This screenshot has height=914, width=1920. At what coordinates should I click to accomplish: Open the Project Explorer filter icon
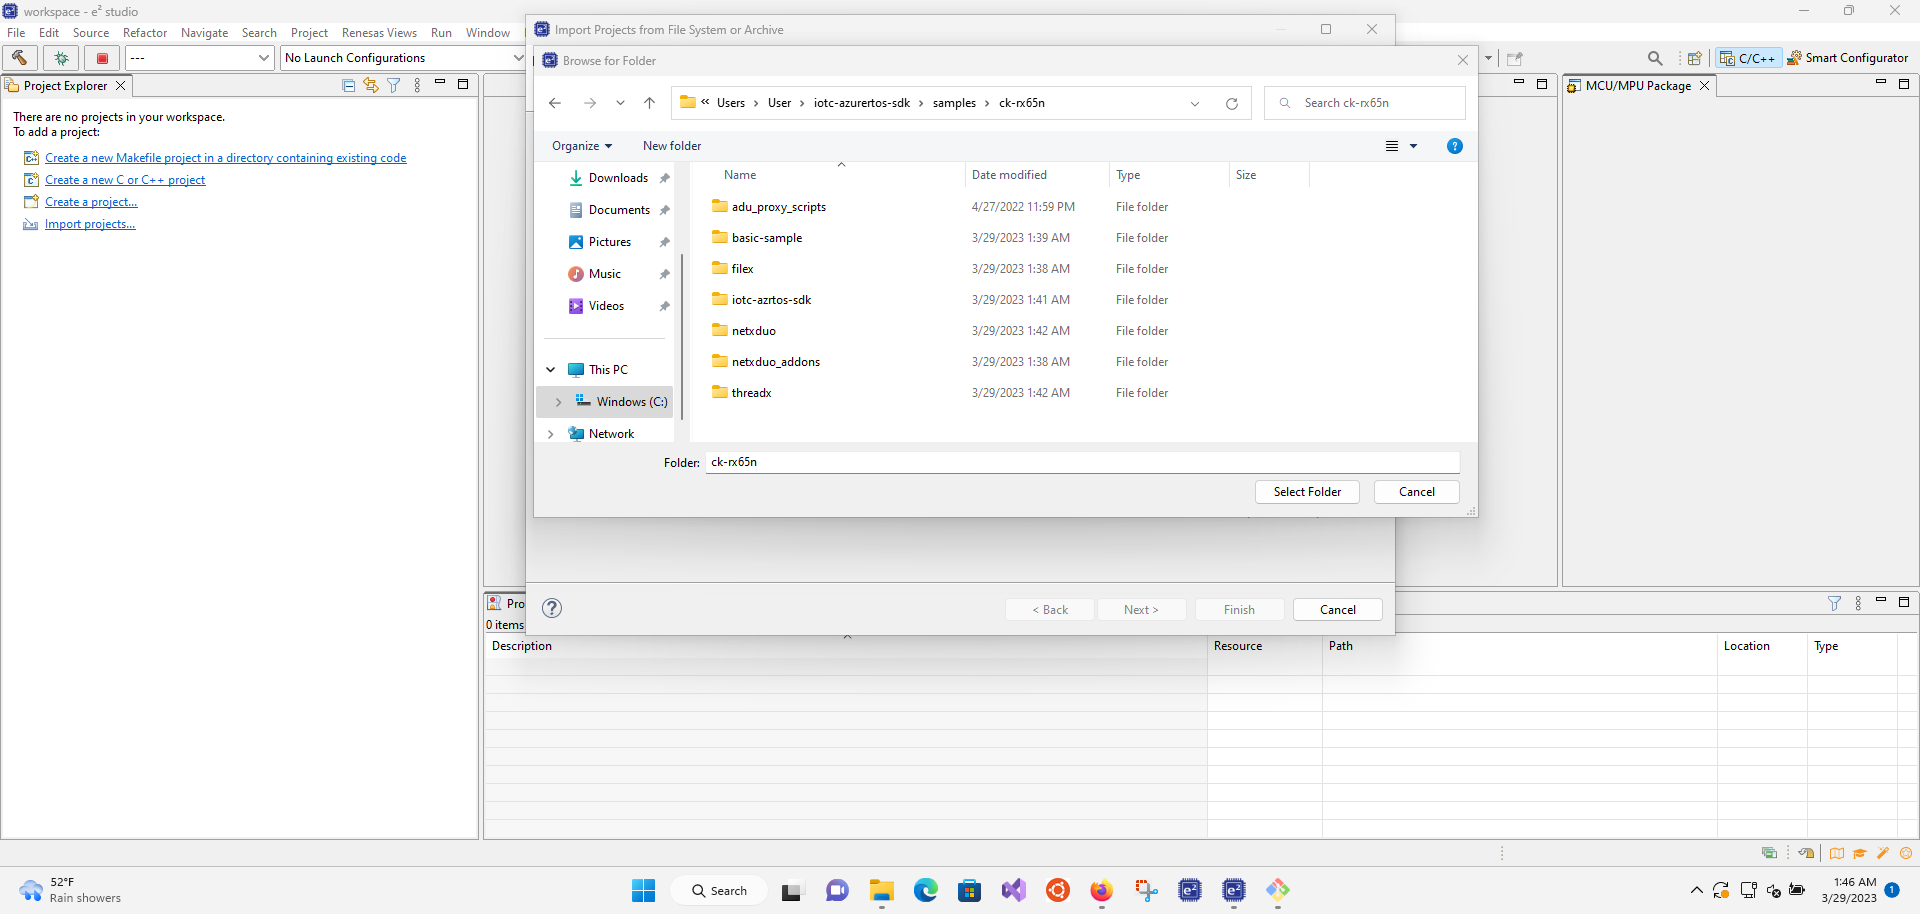pos(394,86)
